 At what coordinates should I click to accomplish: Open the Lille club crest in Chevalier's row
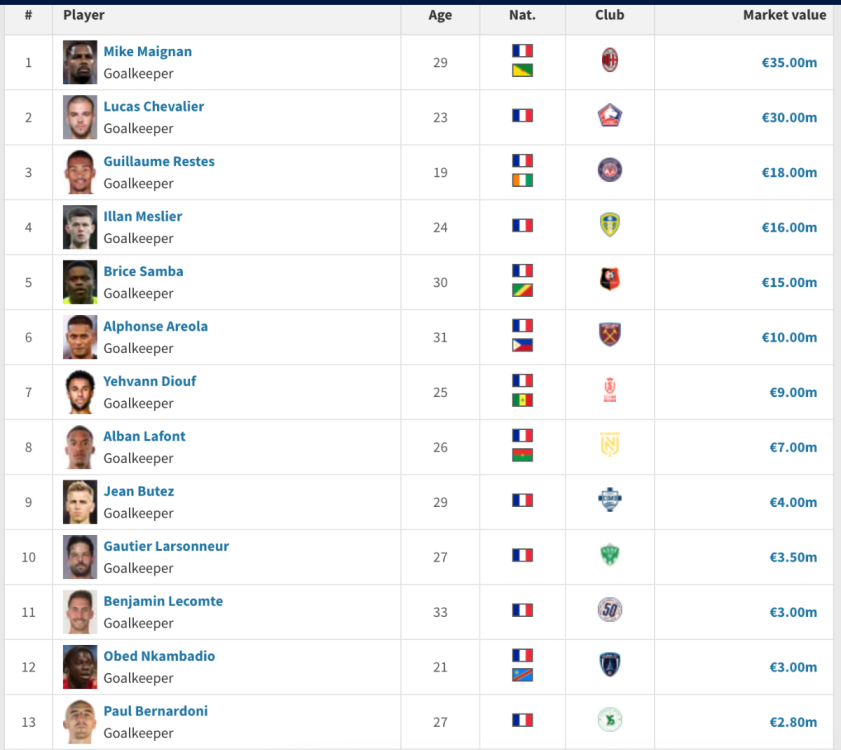609,115
